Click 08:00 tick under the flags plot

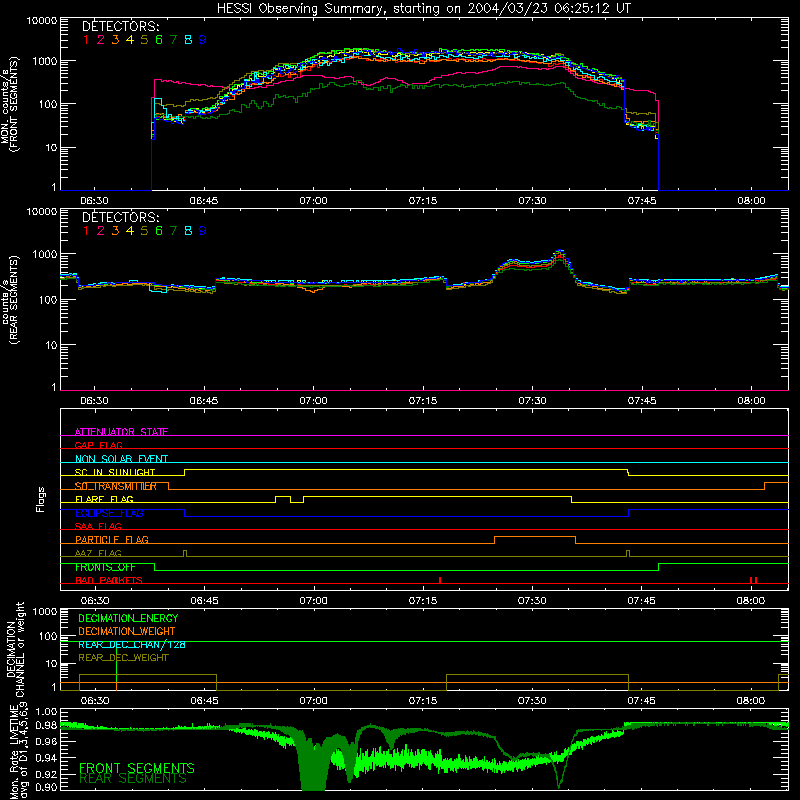click(751, 601)
